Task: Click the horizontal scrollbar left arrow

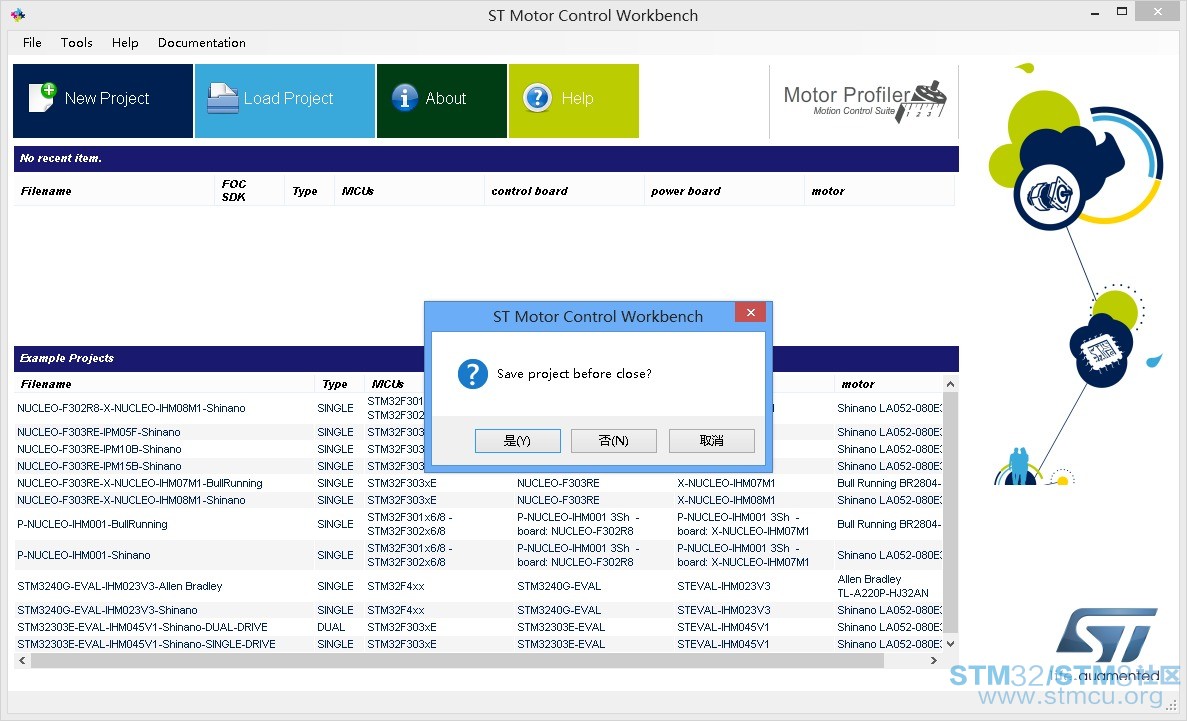Action: [23, 660]
